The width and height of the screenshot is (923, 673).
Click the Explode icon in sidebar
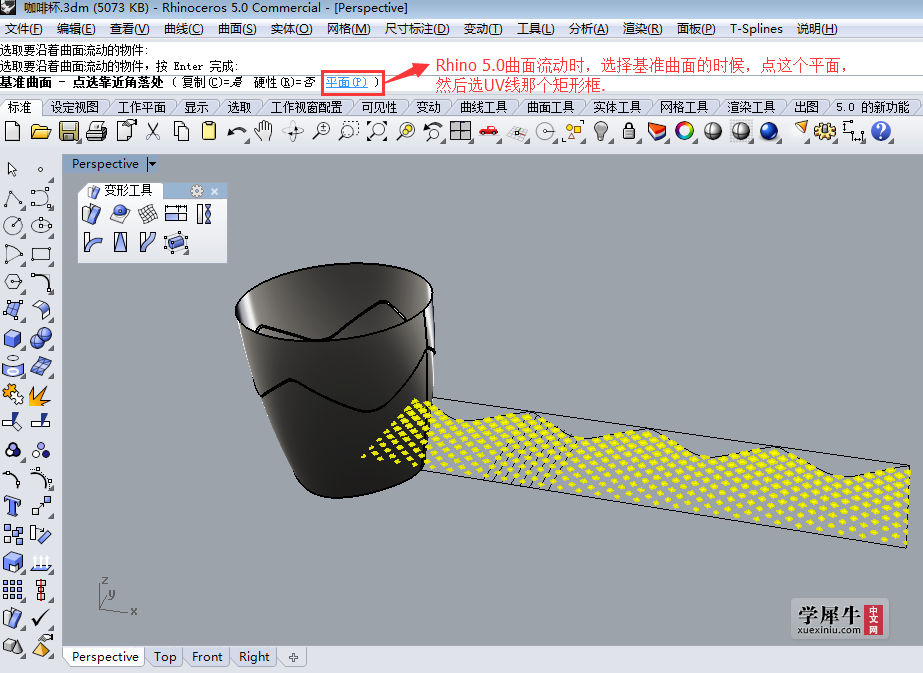[41, 394]
